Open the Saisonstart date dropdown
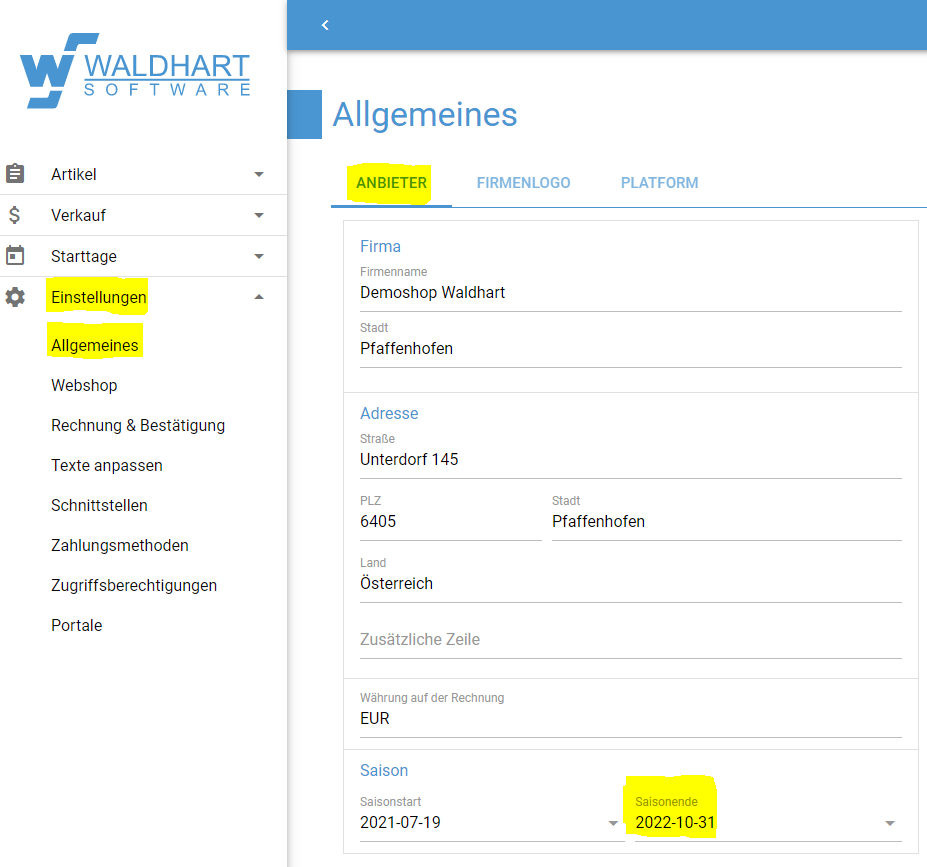Image resolution: width=927 pixels, height=867 pixels. tap(613, 823)
